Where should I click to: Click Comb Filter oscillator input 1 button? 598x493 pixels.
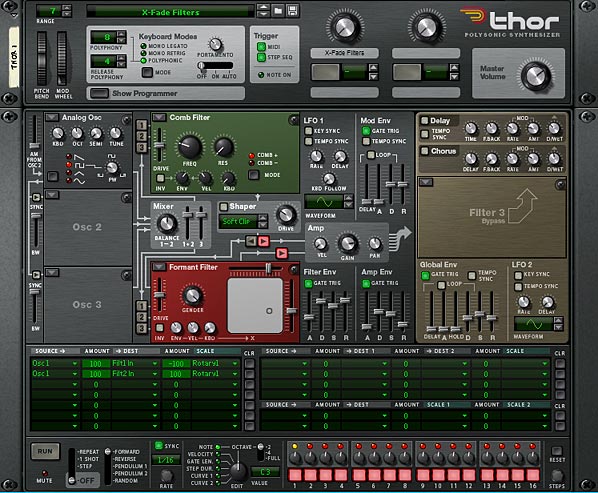click(141, 125)
